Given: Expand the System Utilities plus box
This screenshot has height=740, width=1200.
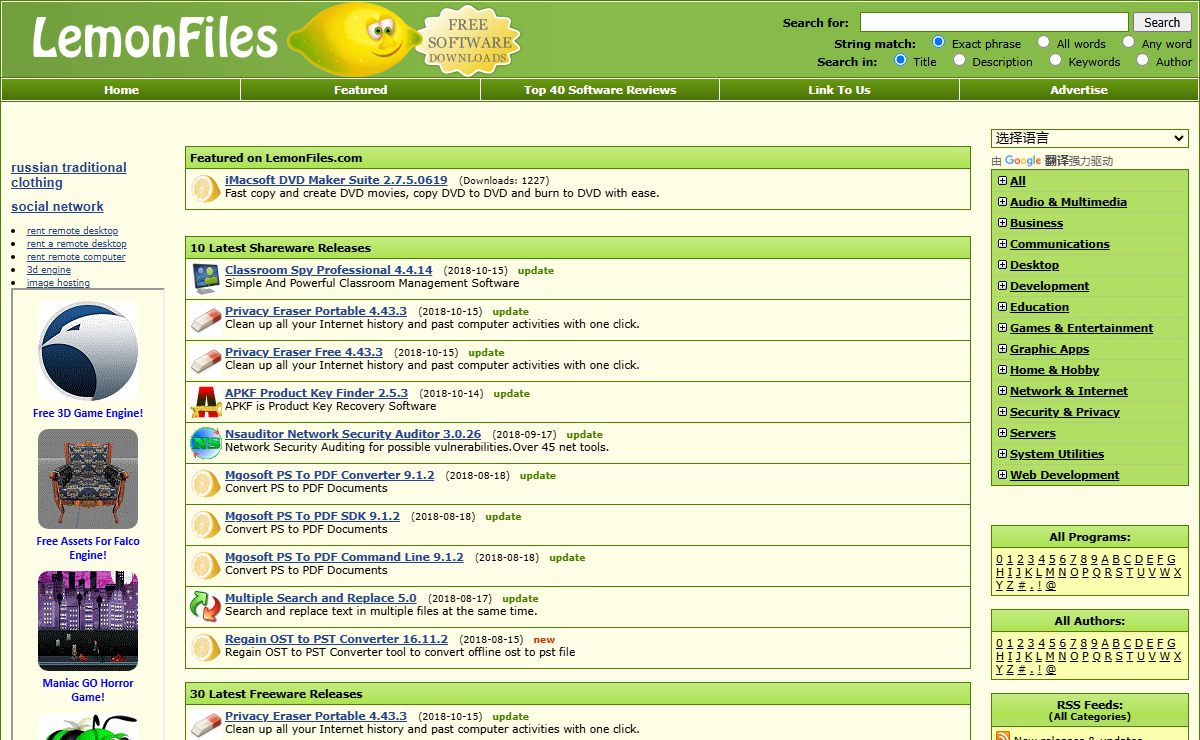Looking at the screenshot, I should click(x=1002, y=454).
